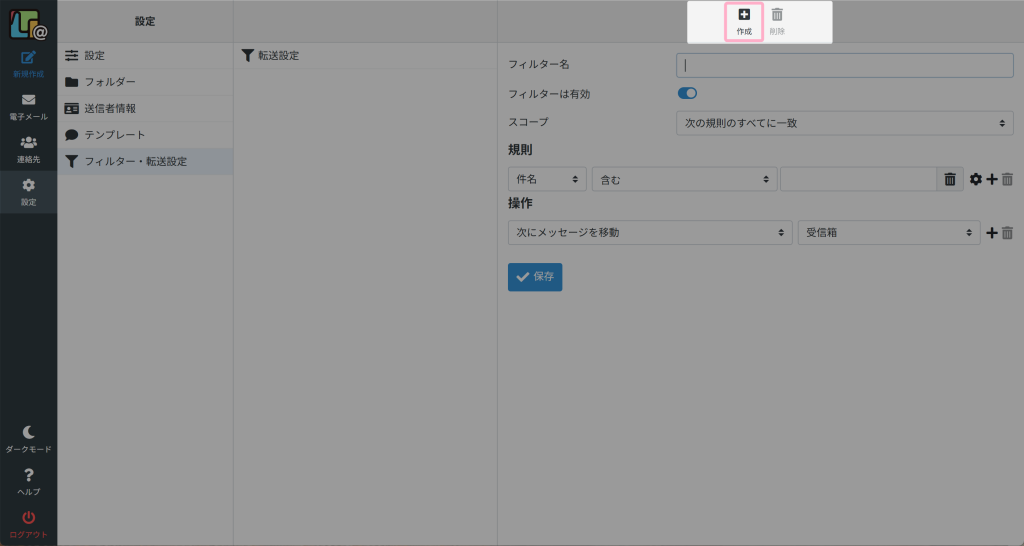This screenshot has width=1024, height=546.
Task: Open ヘルプ help
Action: tap(28, 482)
